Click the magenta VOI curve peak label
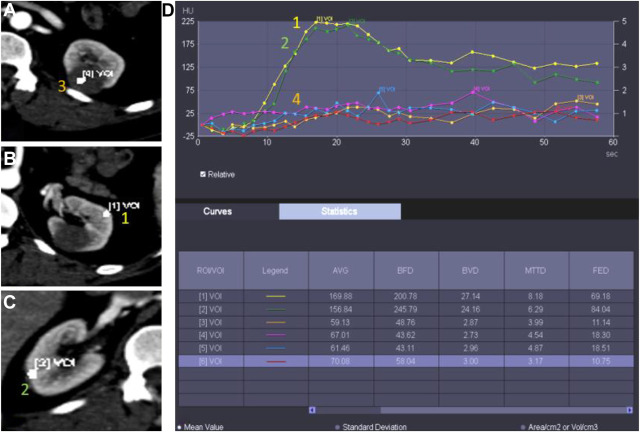Viewport: 640px width, 432px height. click(x=482, y=89)
